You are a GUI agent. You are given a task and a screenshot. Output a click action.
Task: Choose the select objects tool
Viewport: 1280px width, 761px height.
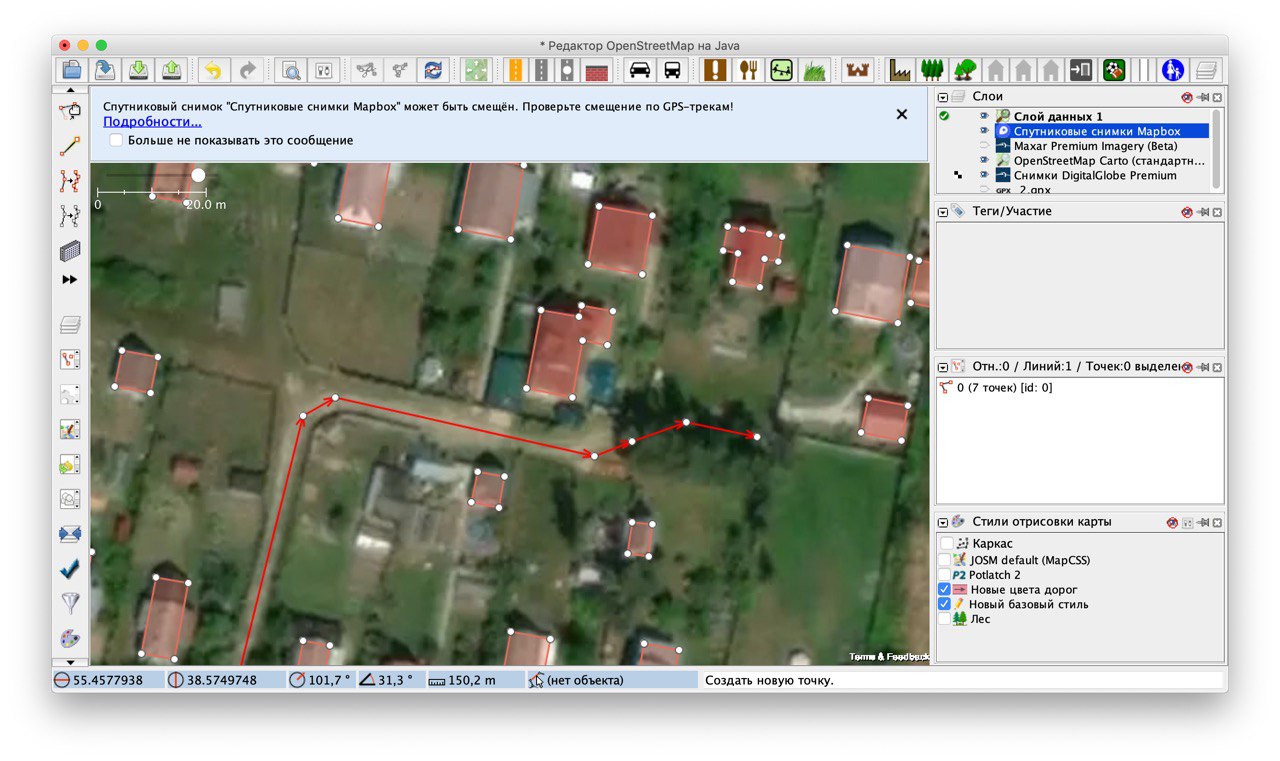(x=70, y=111)
